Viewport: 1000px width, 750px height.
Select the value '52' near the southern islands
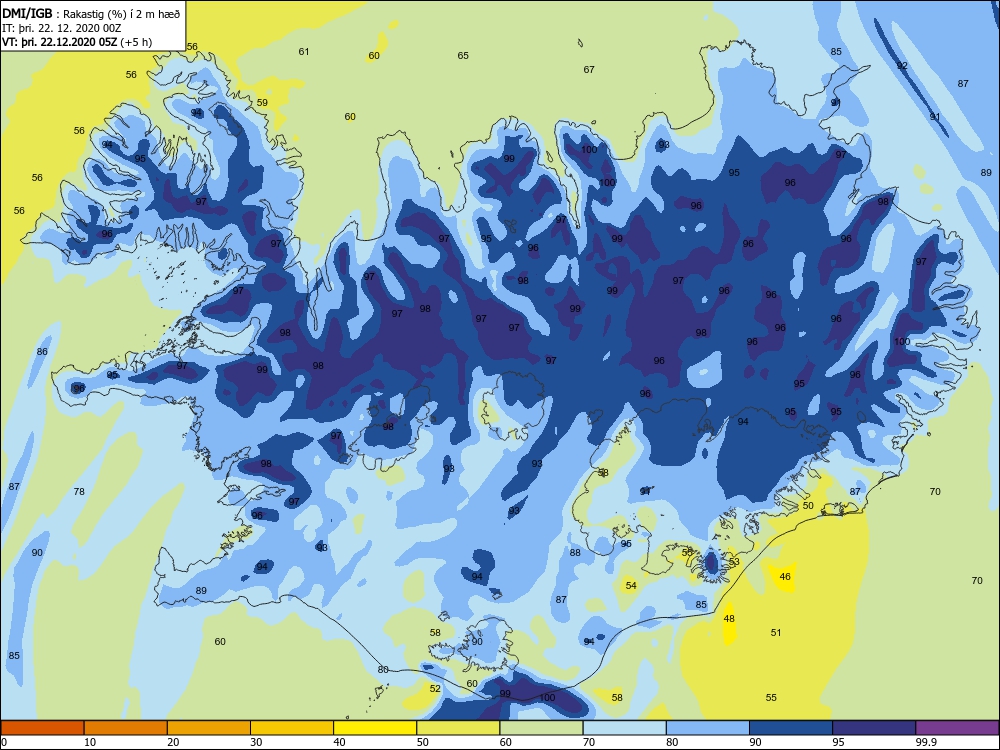coord(435,689)
